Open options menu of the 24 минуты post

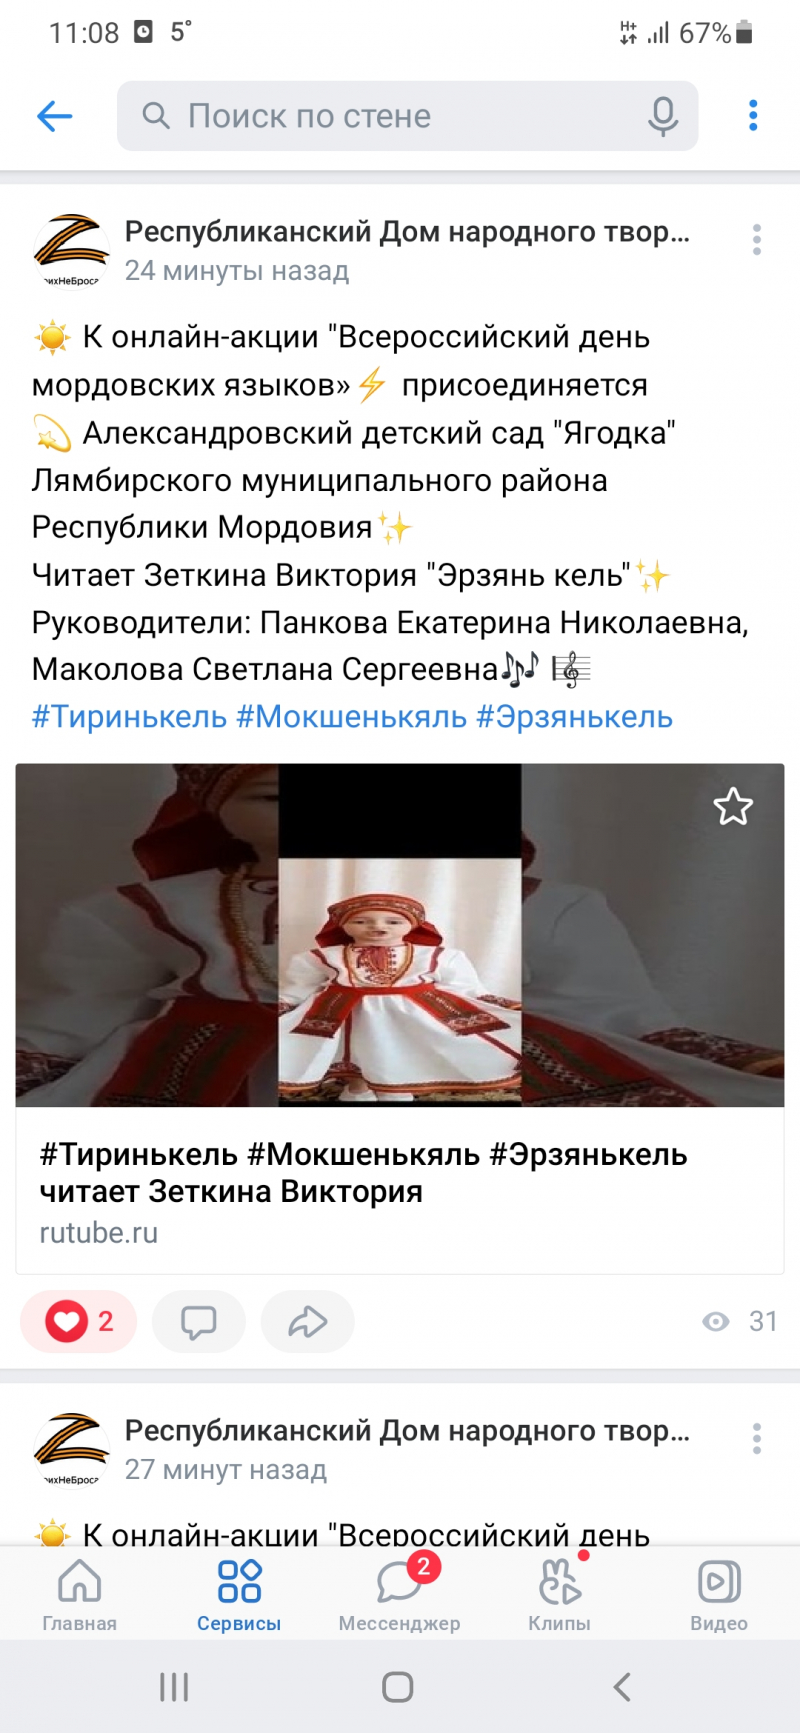[x=757, y=240]
